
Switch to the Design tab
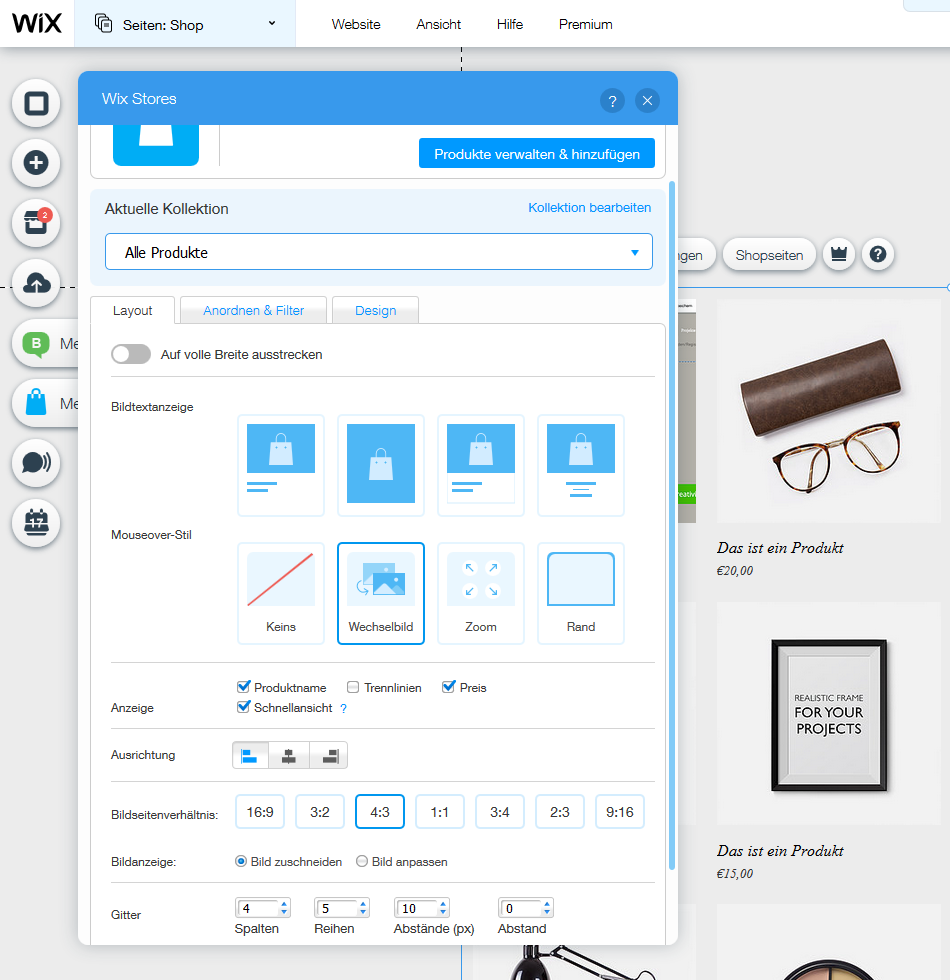375,311
